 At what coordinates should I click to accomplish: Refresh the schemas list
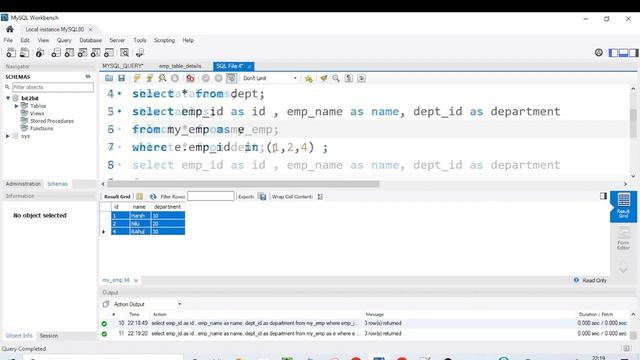88,76
